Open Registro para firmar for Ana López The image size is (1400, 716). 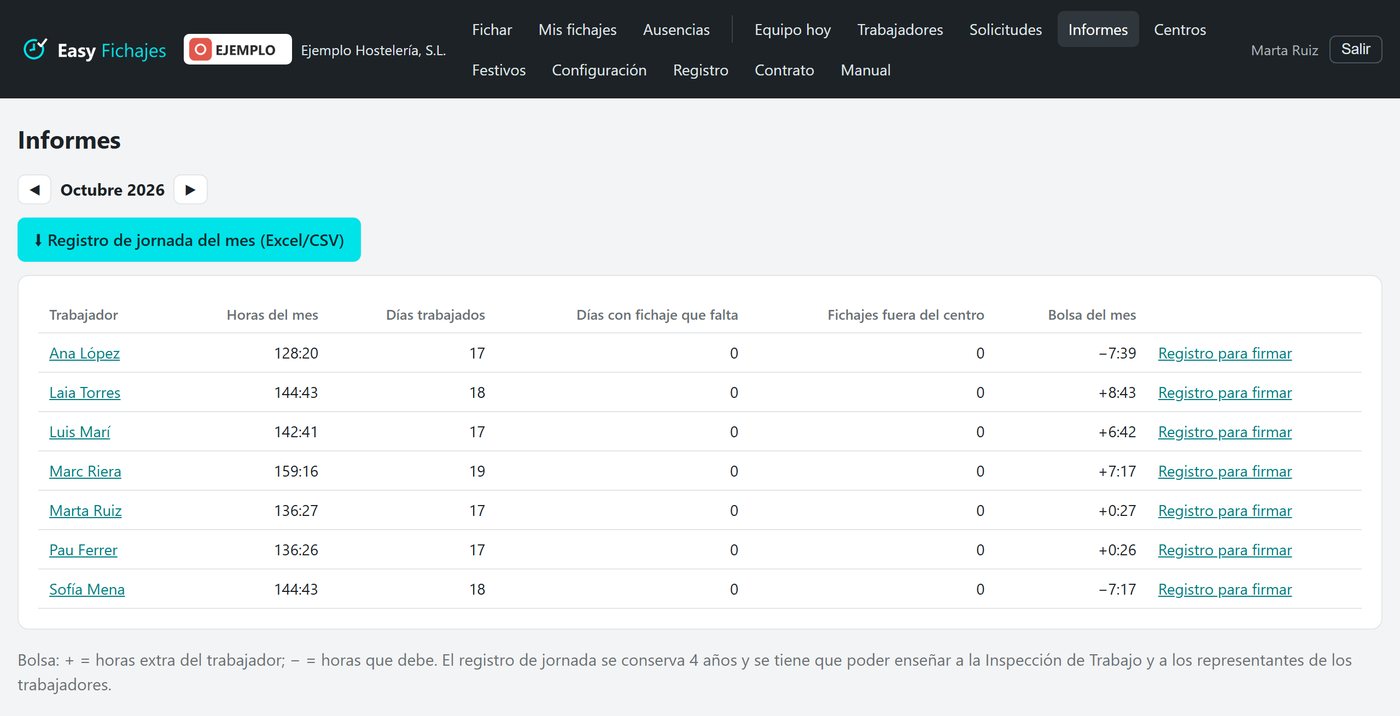(1225, 353)
